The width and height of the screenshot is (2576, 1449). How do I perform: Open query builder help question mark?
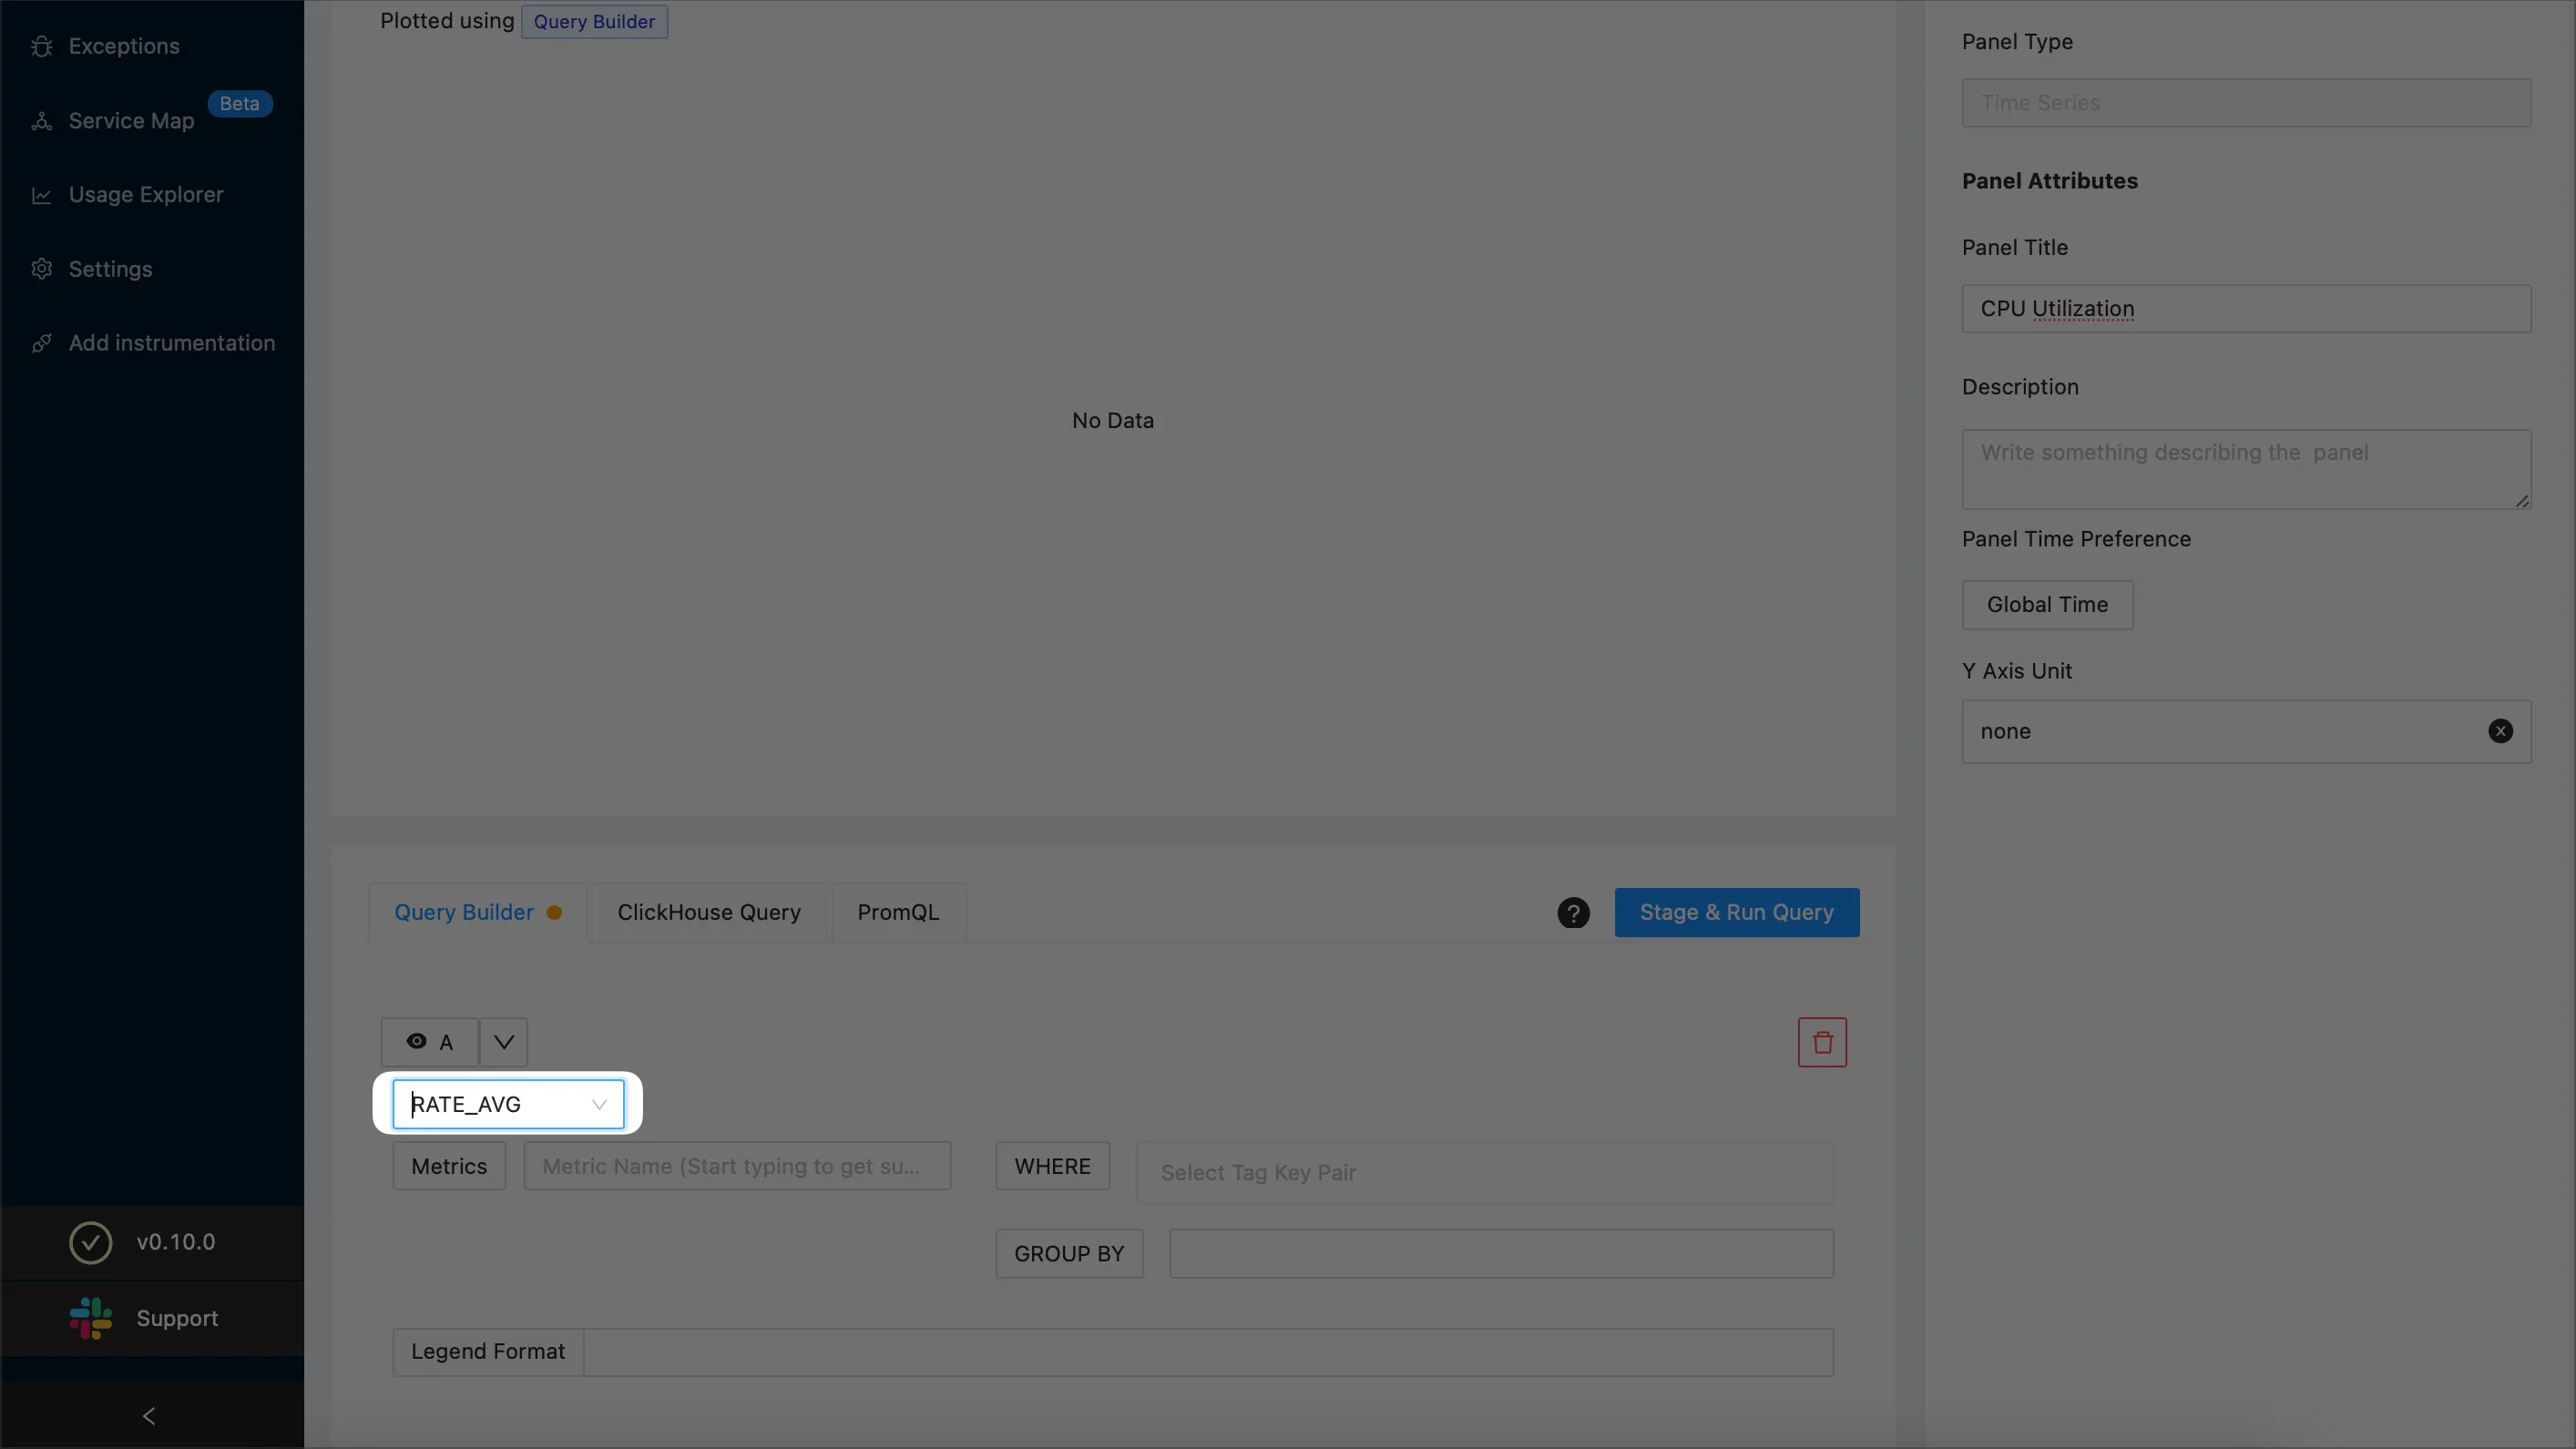pos(1573,913)
